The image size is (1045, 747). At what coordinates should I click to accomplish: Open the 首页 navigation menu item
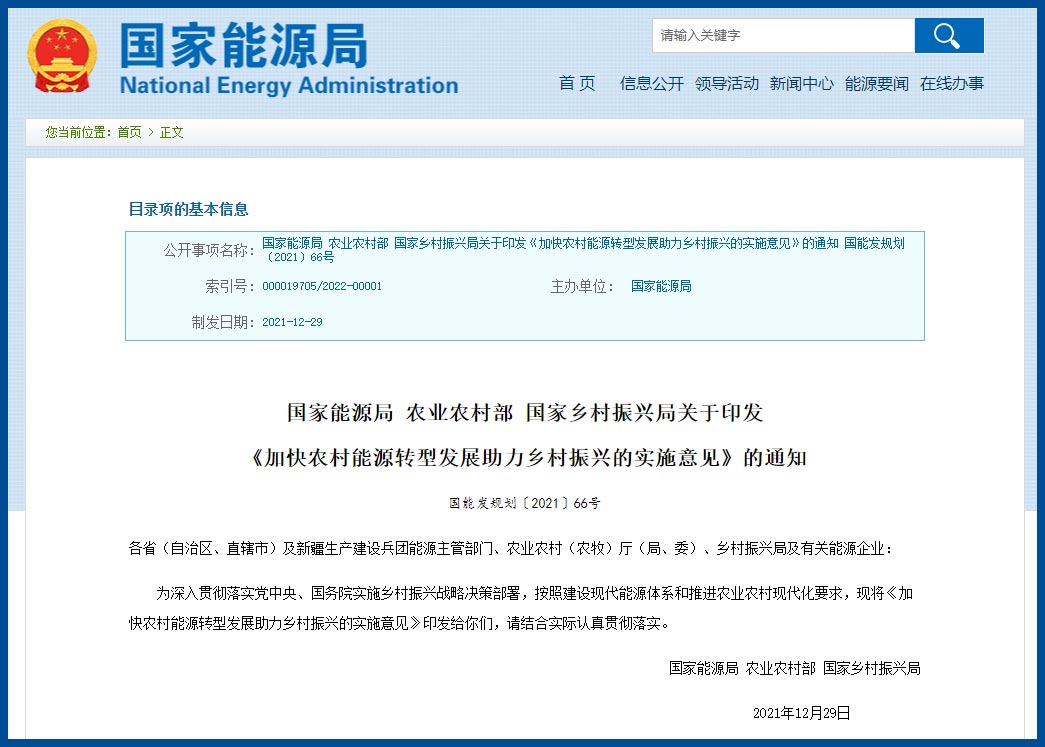pos(577,83)
